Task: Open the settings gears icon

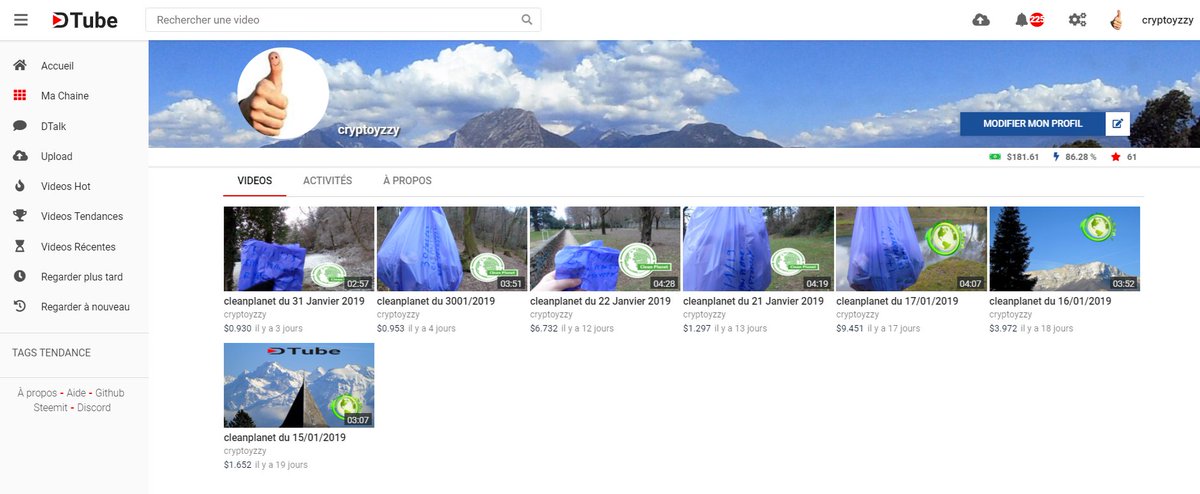Action: pyautogui.click(x=1077, y=20)
